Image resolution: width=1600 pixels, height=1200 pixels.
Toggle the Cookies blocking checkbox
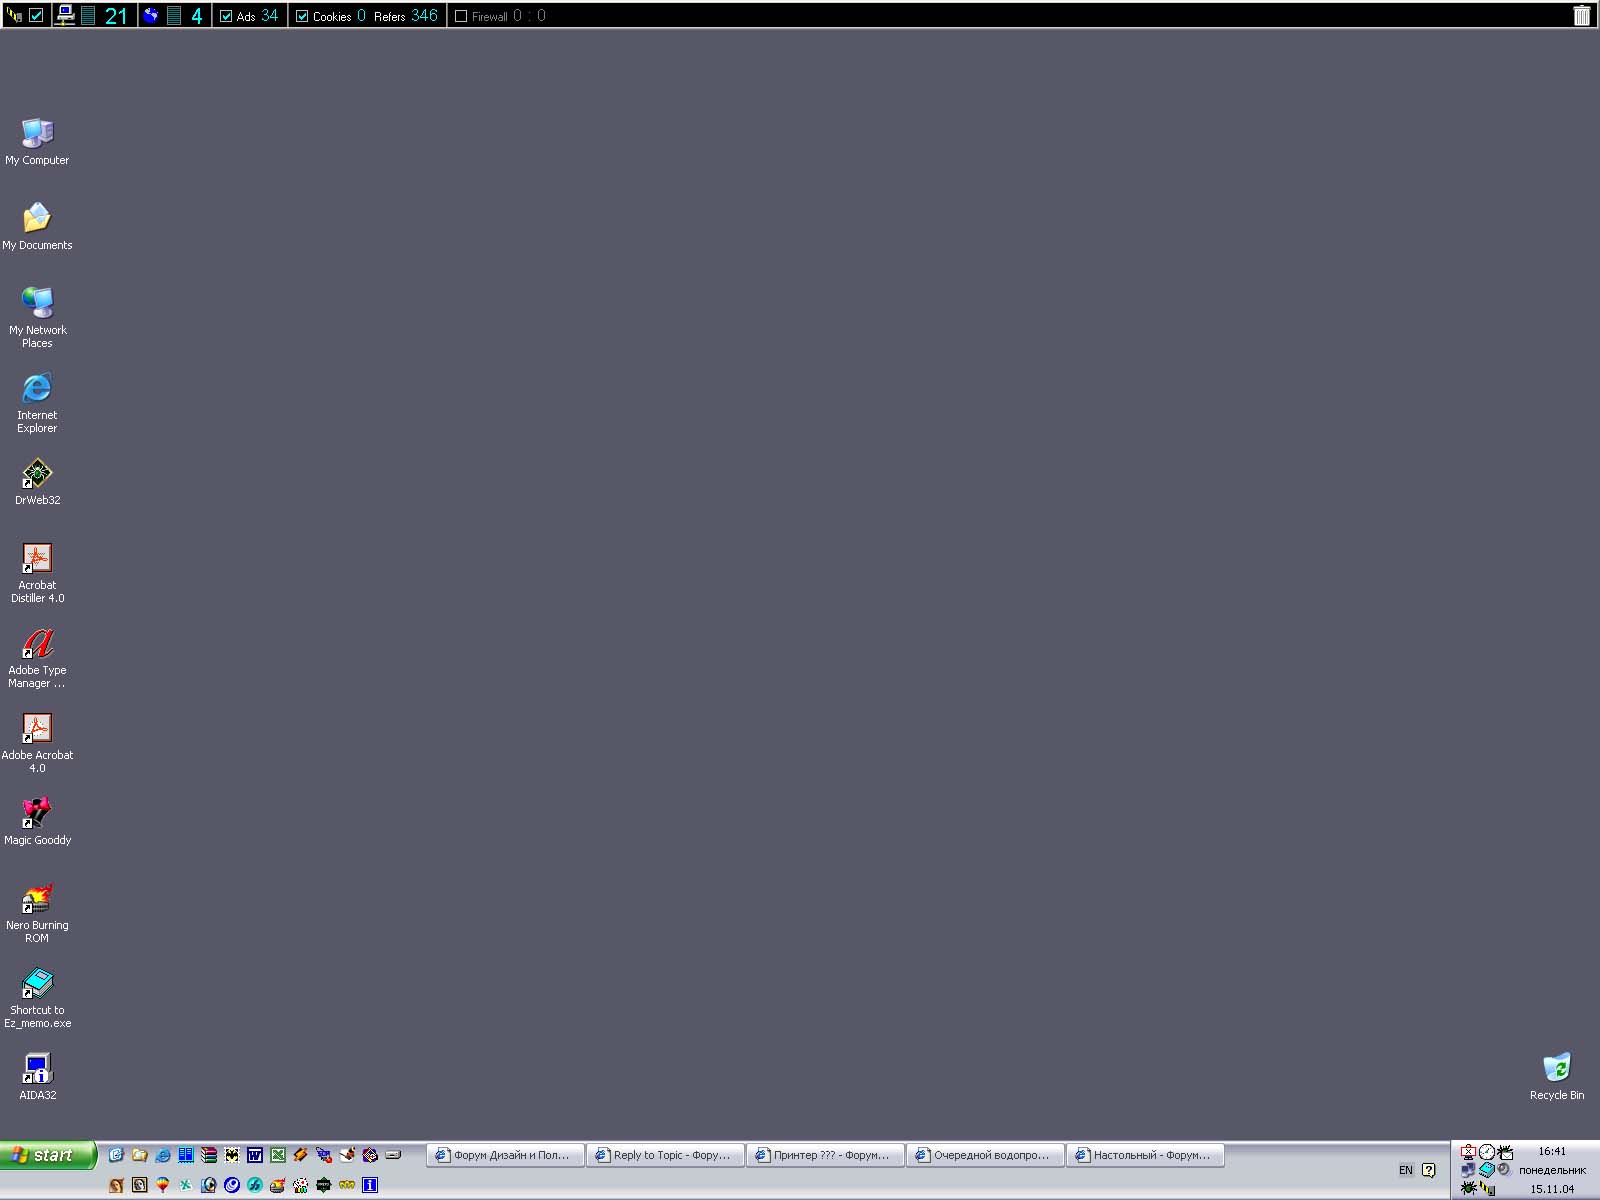[x=302, y=16]
